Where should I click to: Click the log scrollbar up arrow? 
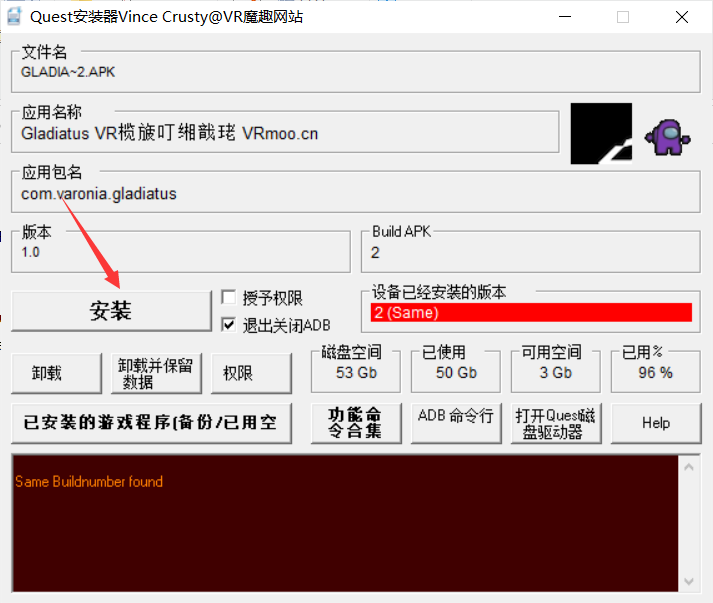click(x=689, y=467)
